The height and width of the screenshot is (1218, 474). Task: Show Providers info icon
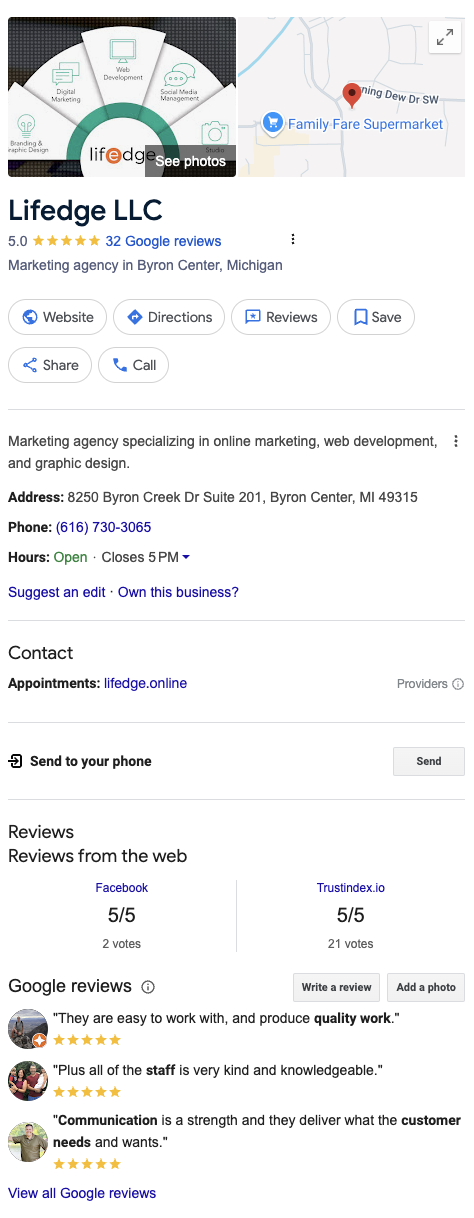(x=458, y=684)
